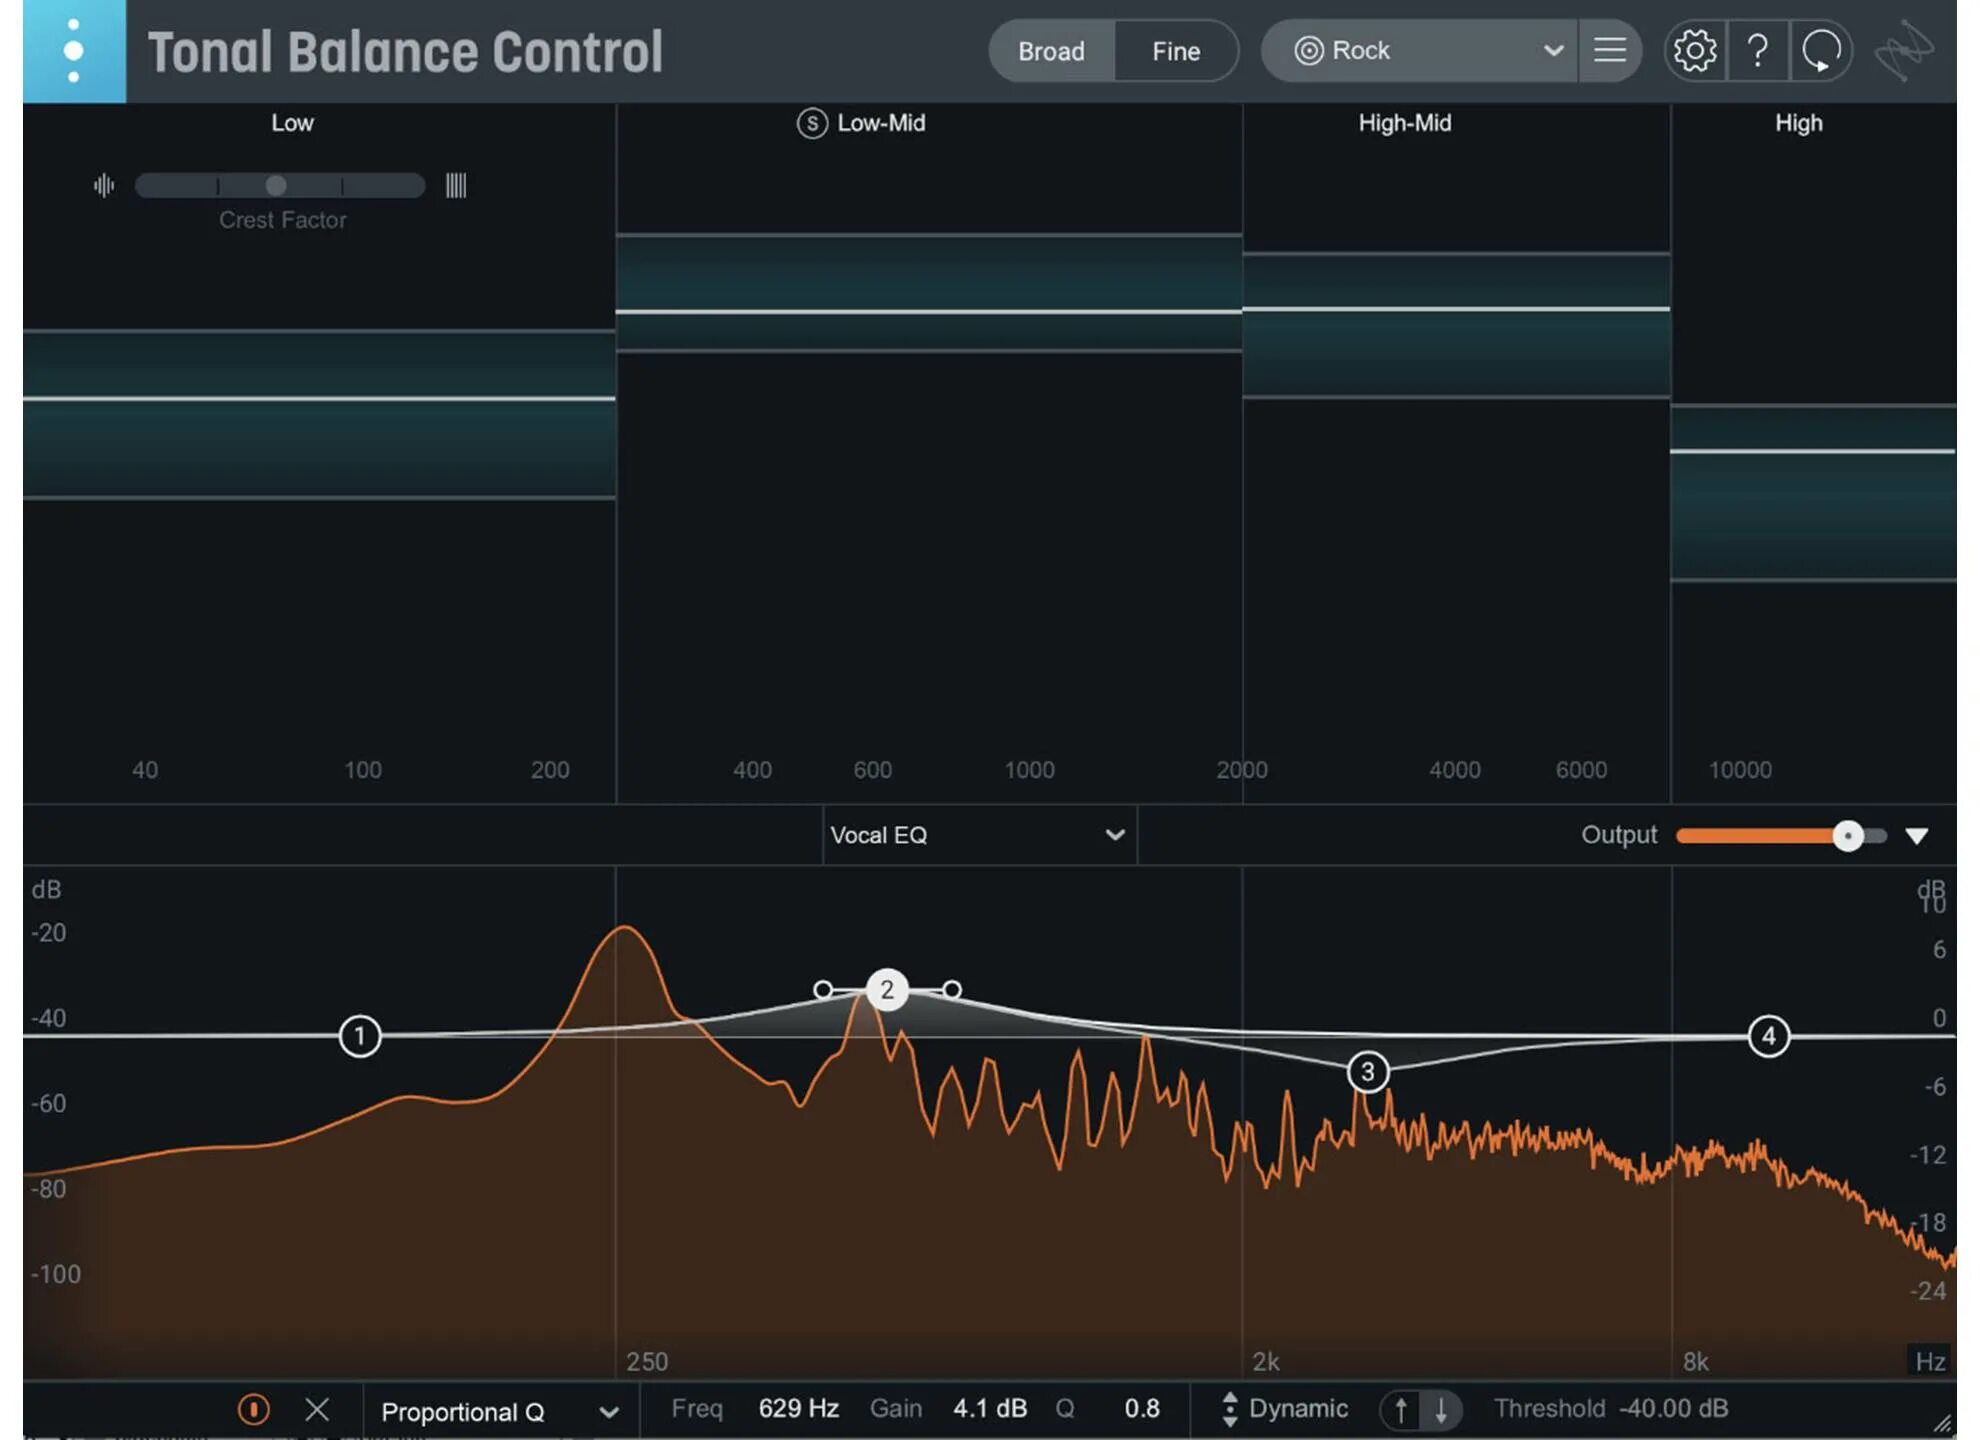Screen dimensions: 1980x1440
Task: Click the window resize grip icon
Action: [1942, 1423]
